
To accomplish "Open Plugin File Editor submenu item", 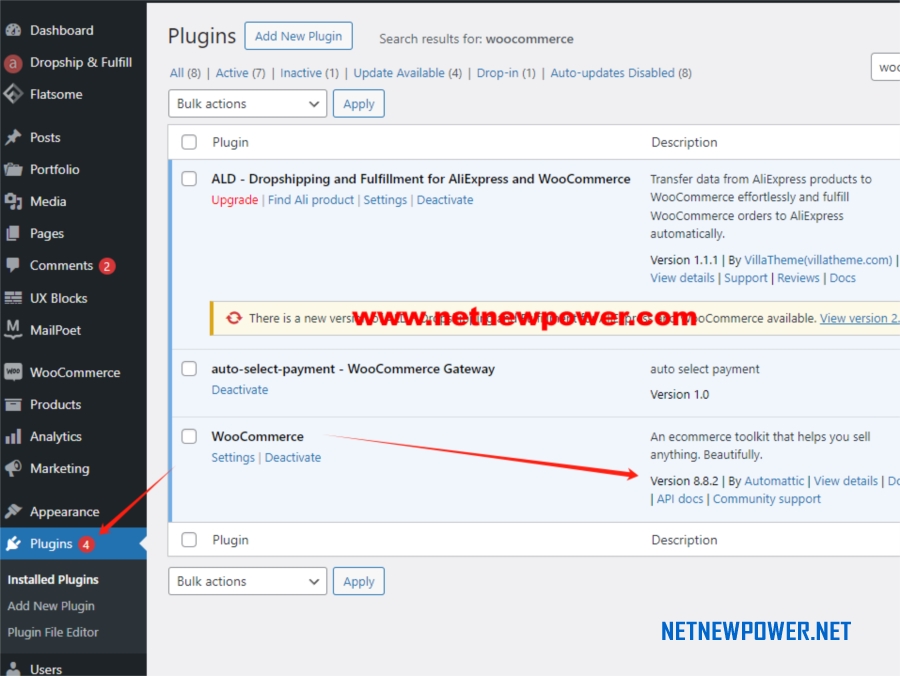I will 53,632.
